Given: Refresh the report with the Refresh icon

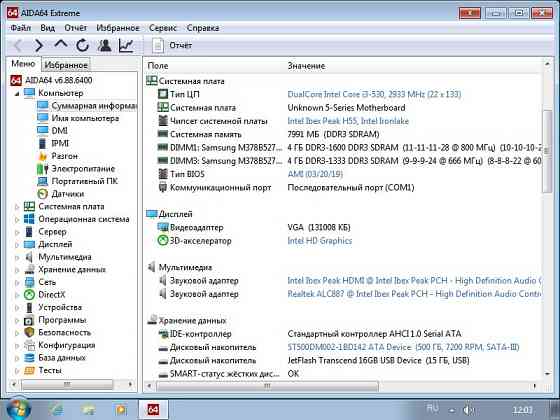Looking at the screenshot, I should (82, 45).
